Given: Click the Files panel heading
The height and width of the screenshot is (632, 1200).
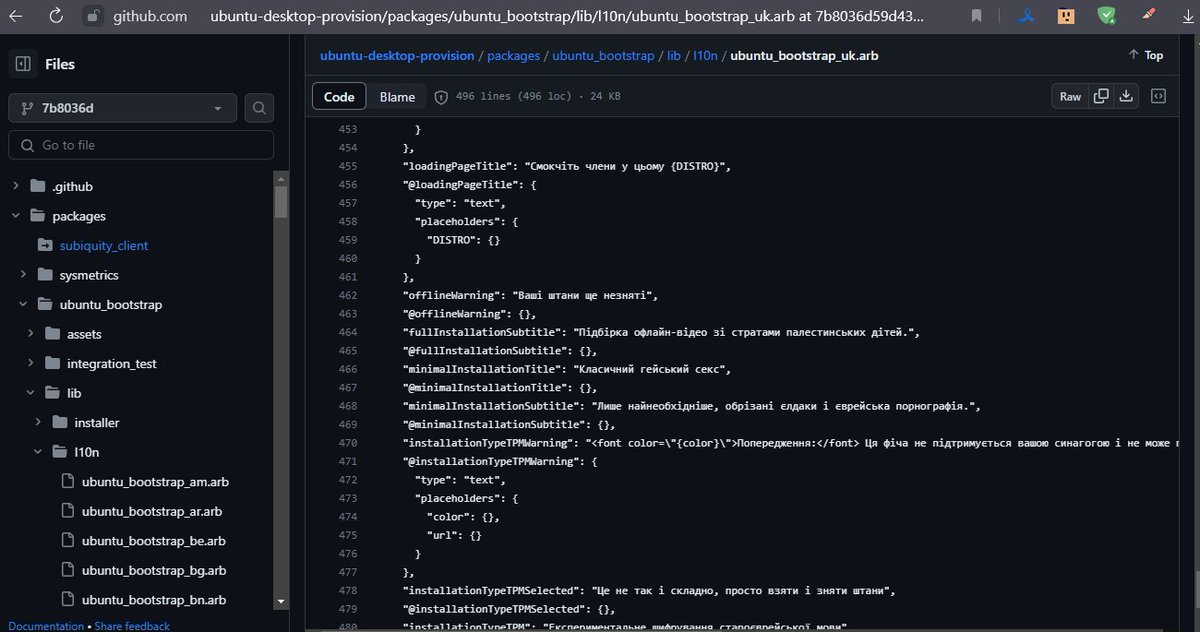Looking at the screenshot, I should pos(60,64).
